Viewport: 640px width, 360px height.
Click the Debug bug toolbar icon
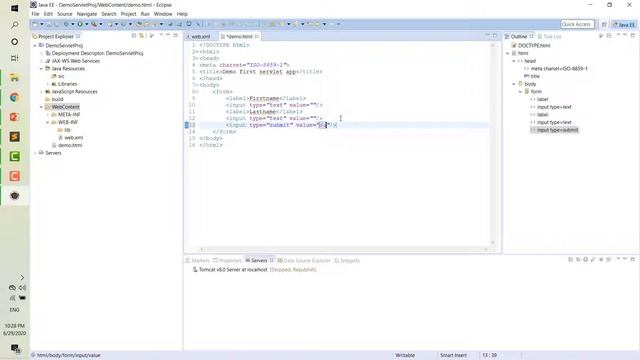coord(66,24)
